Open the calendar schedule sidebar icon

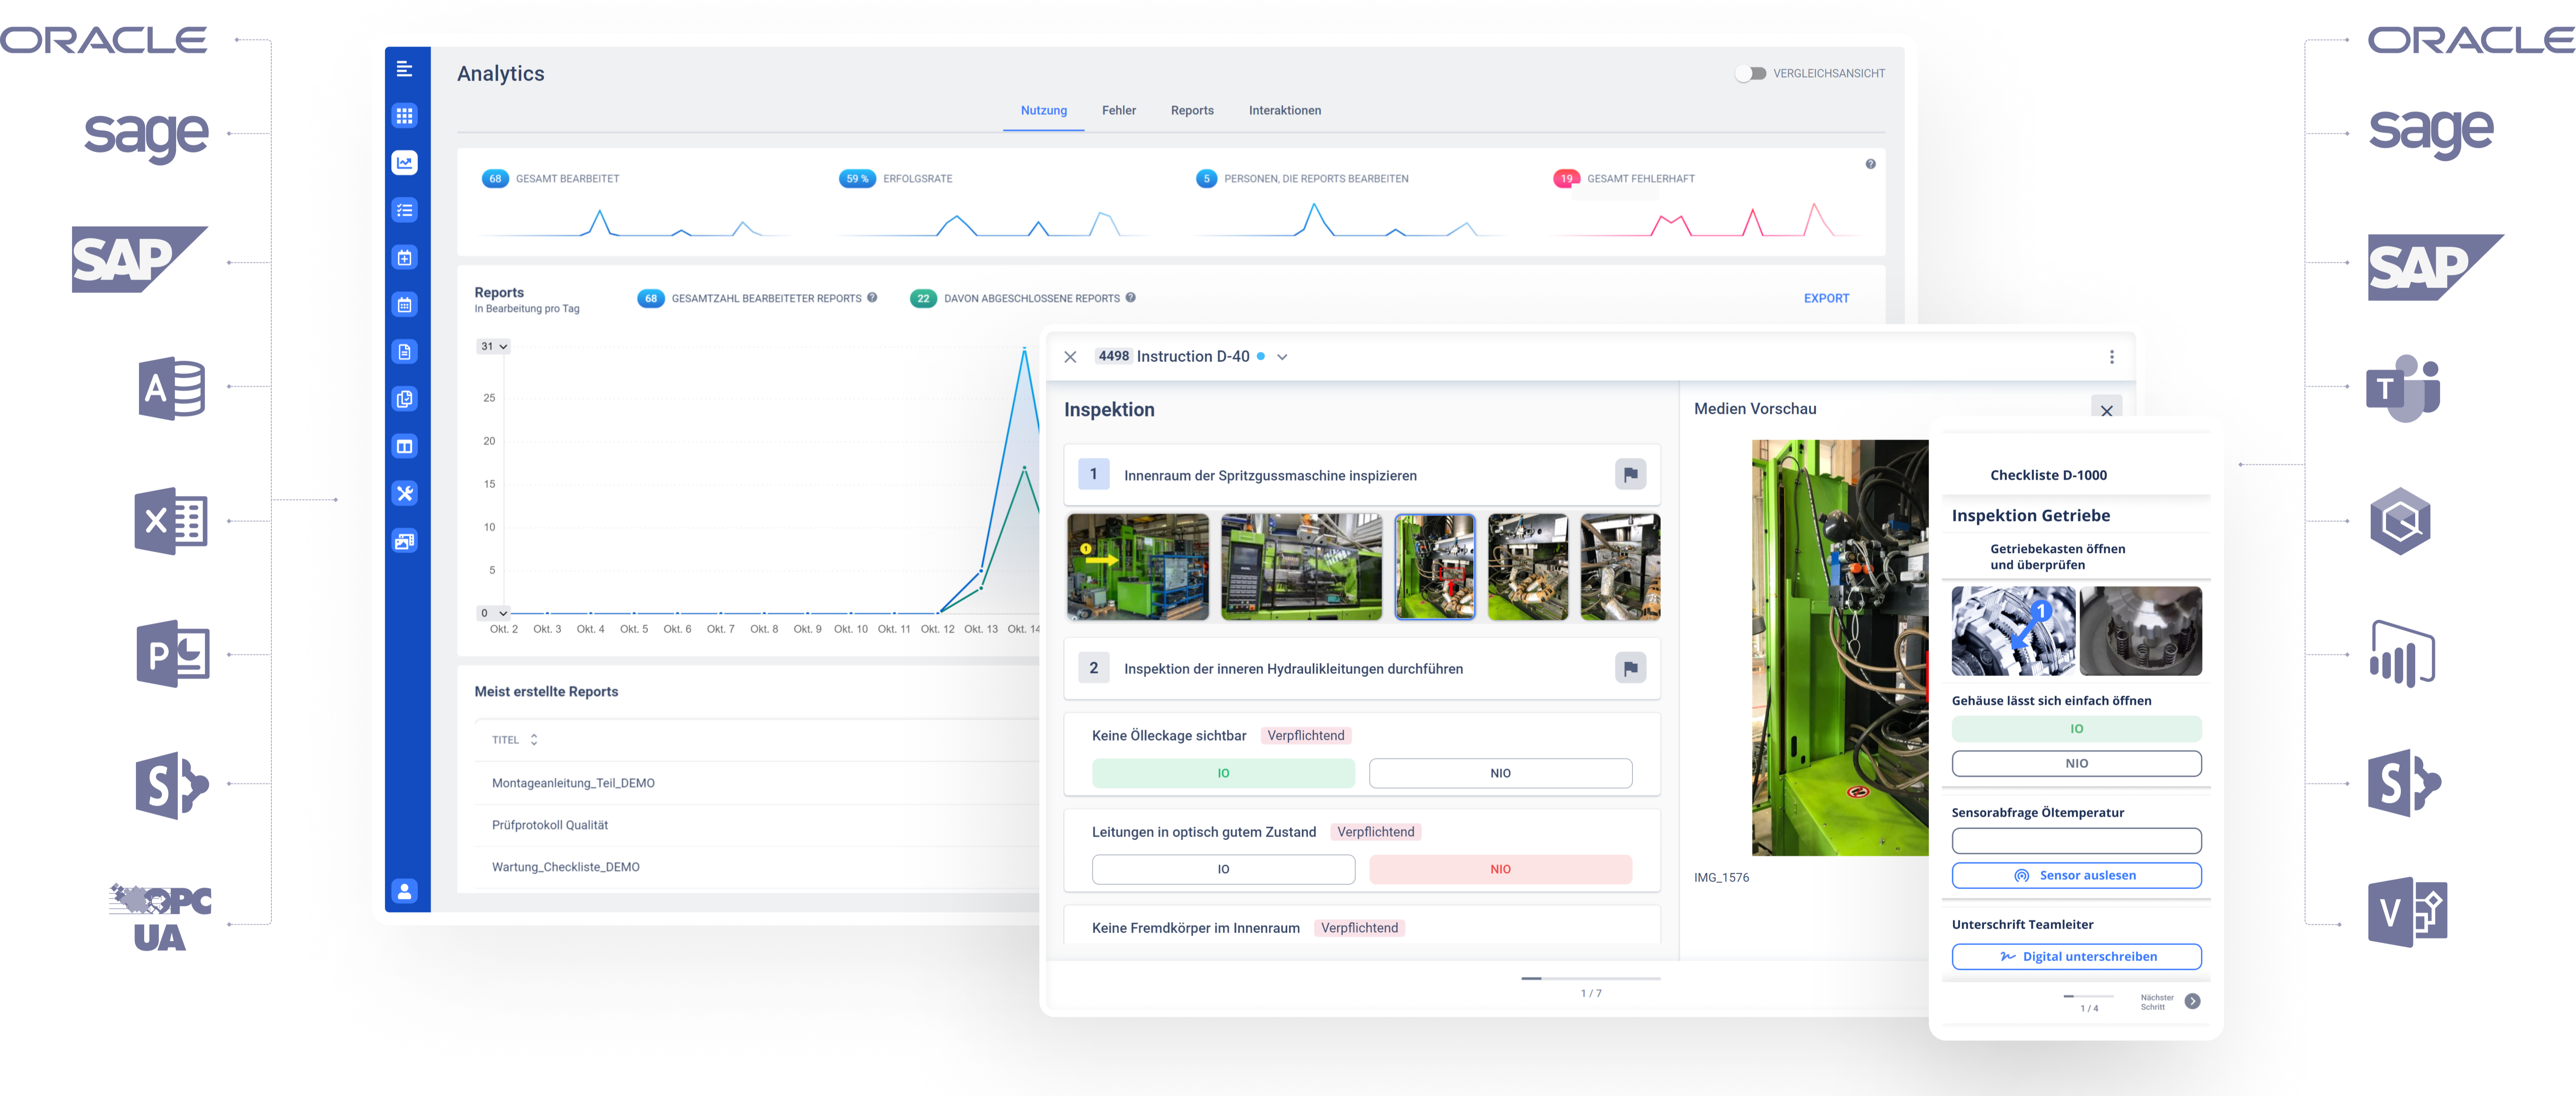click(x=404, y=305)
